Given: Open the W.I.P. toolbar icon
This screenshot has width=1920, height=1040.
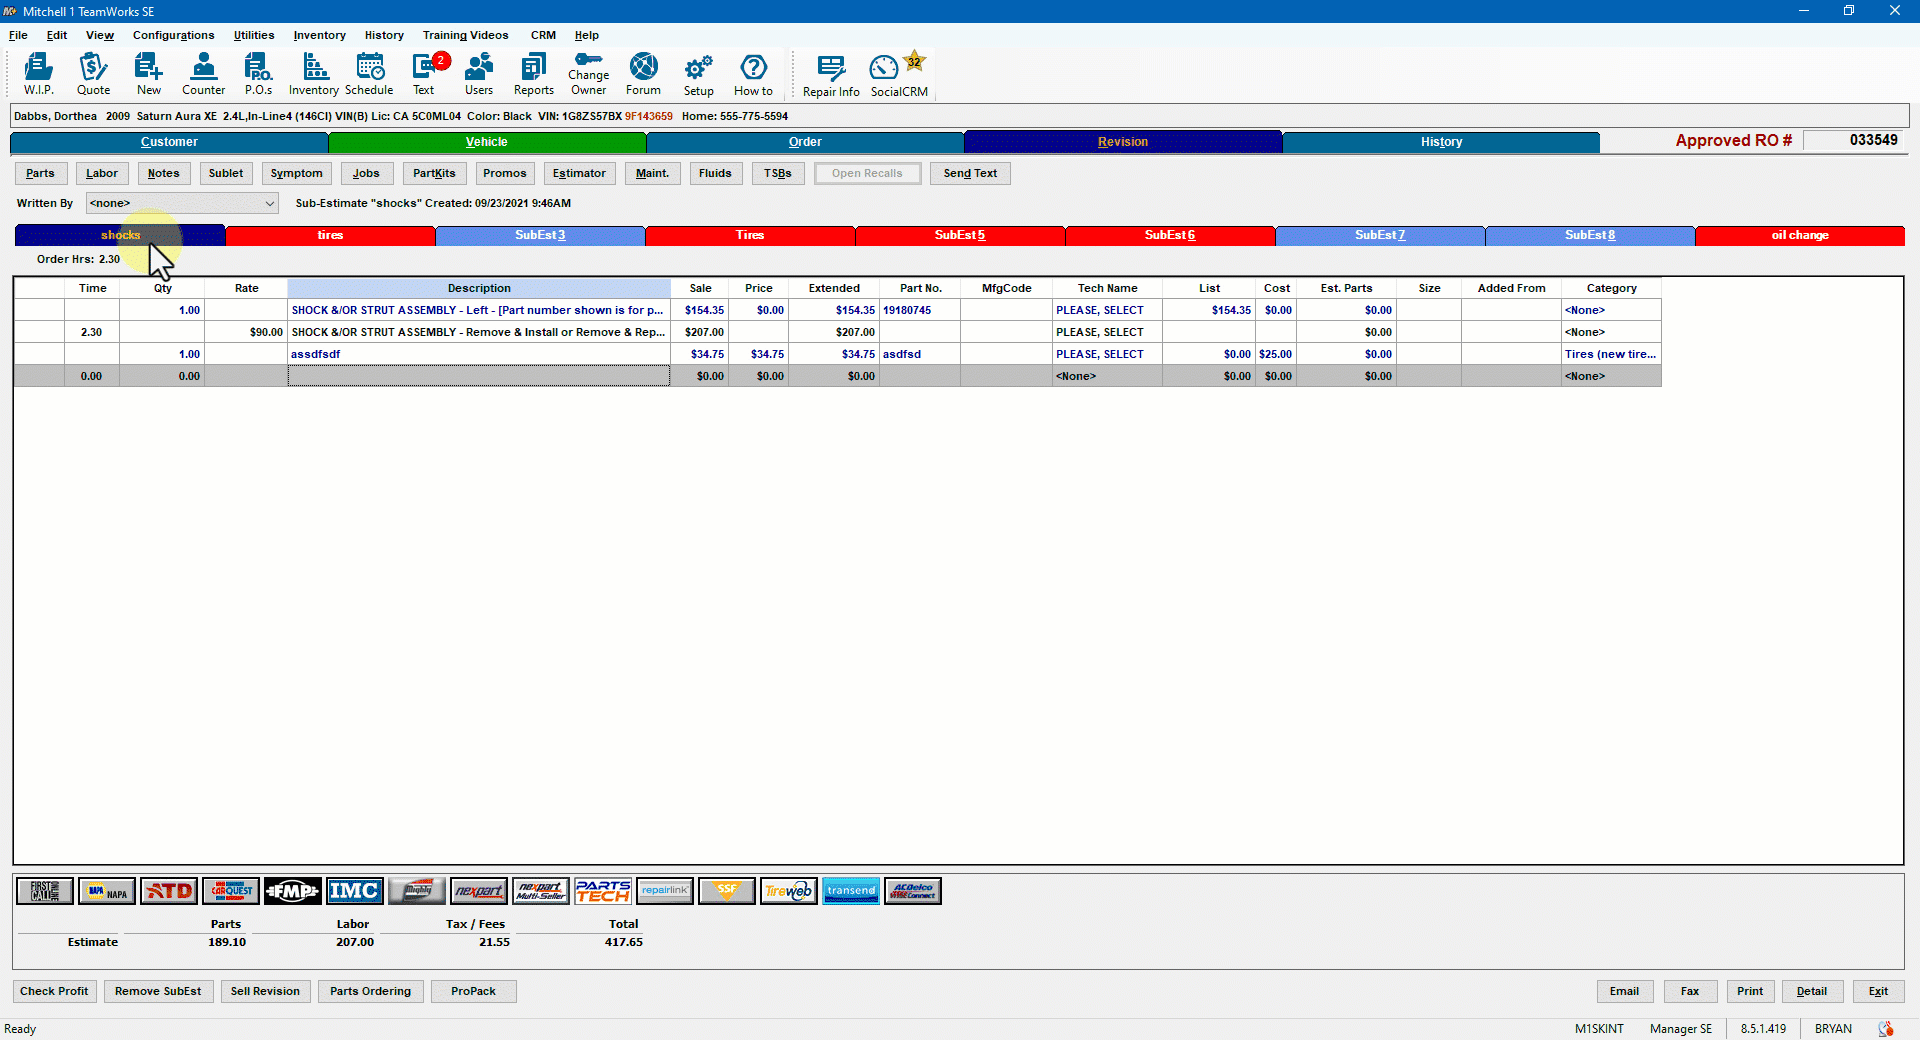Looking at the screenshot, I should [39, 74].
